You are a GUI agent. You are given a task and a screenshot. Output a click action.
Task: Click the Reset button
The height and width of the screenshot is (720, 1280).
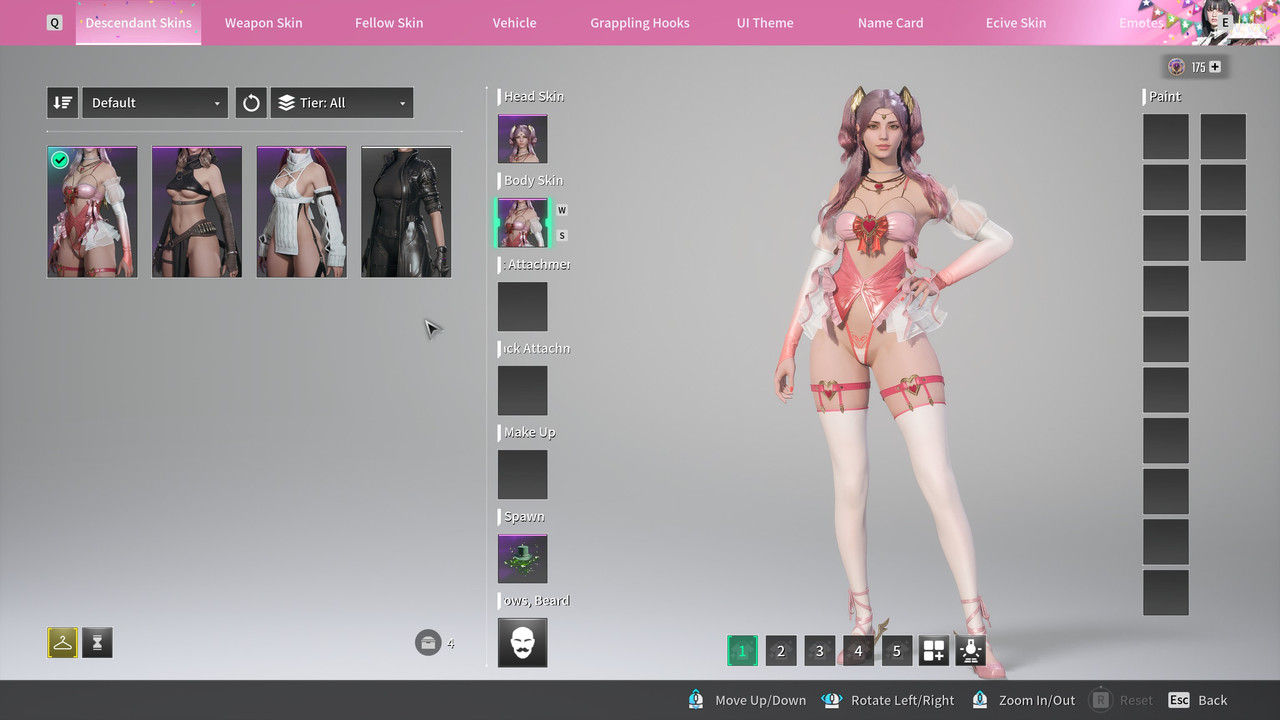[1122, 700]
